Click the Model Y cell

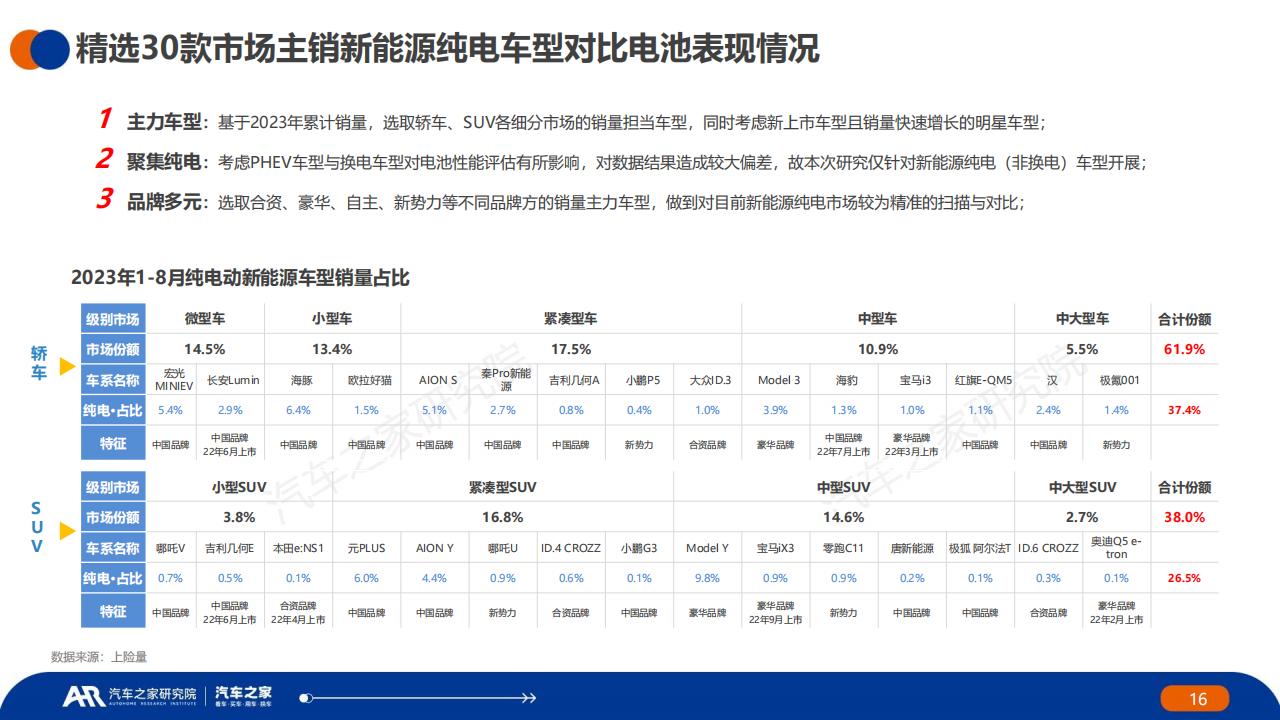(x=707, y=548)
